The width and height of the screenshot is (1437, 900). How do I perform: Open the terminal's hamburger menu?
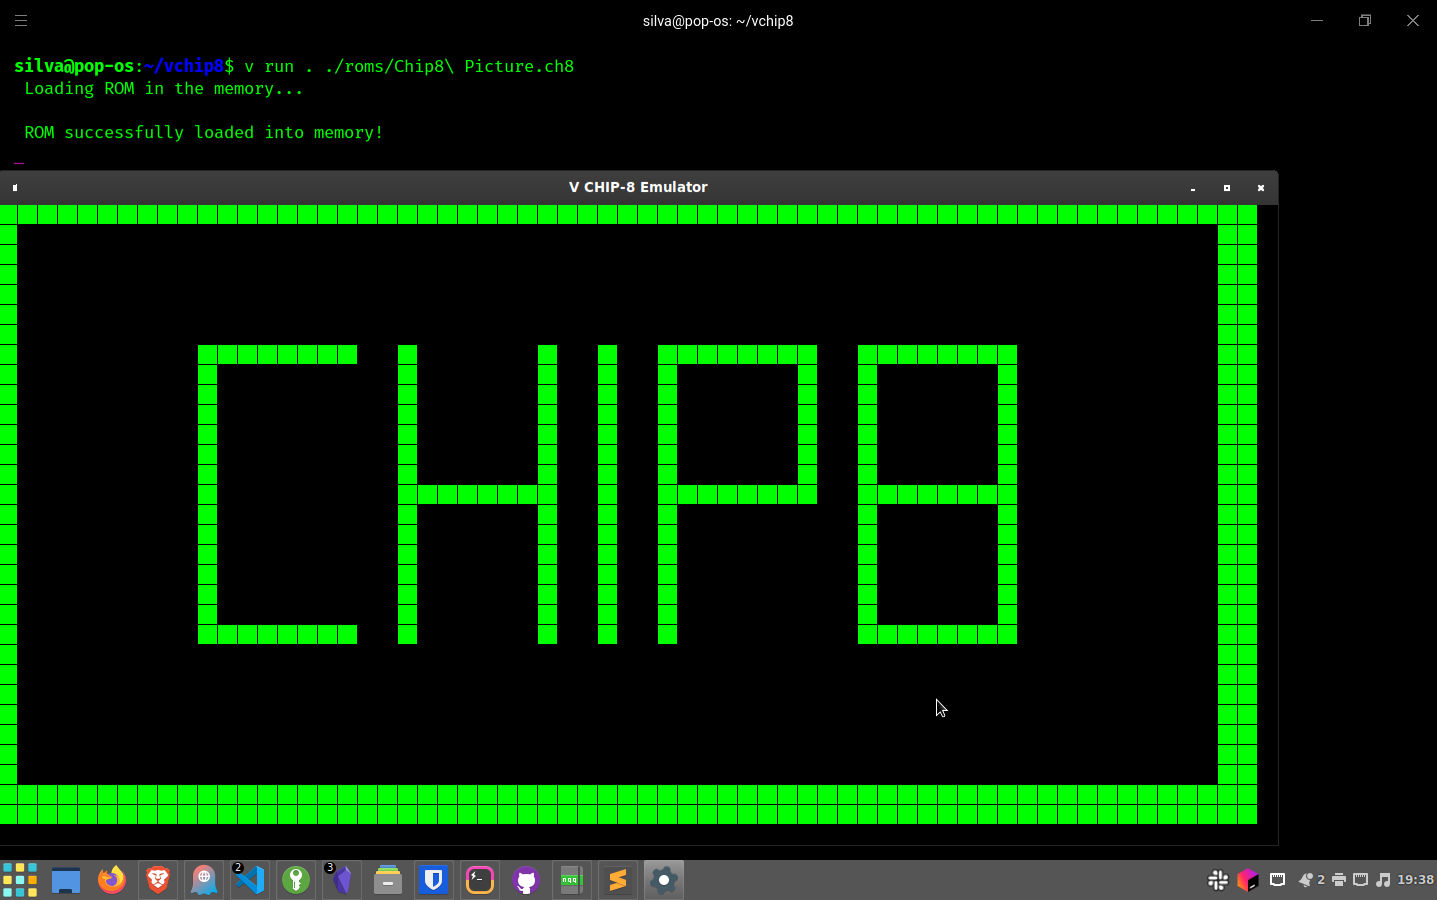pyautogui.click(x=21, y=20)
